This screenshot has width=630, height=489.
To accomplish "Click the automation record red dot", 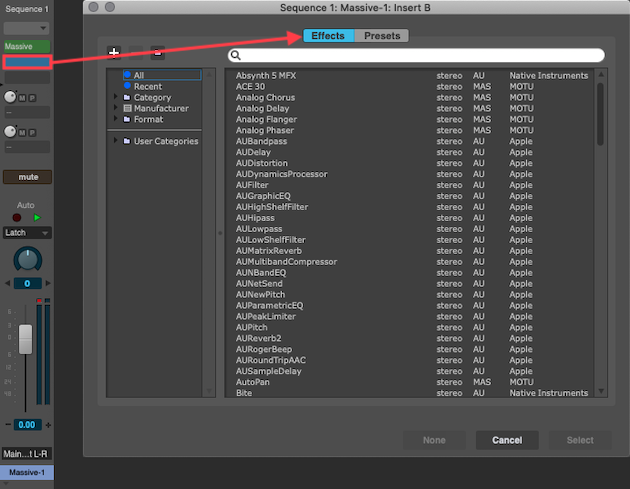I will tap(17, 217).
